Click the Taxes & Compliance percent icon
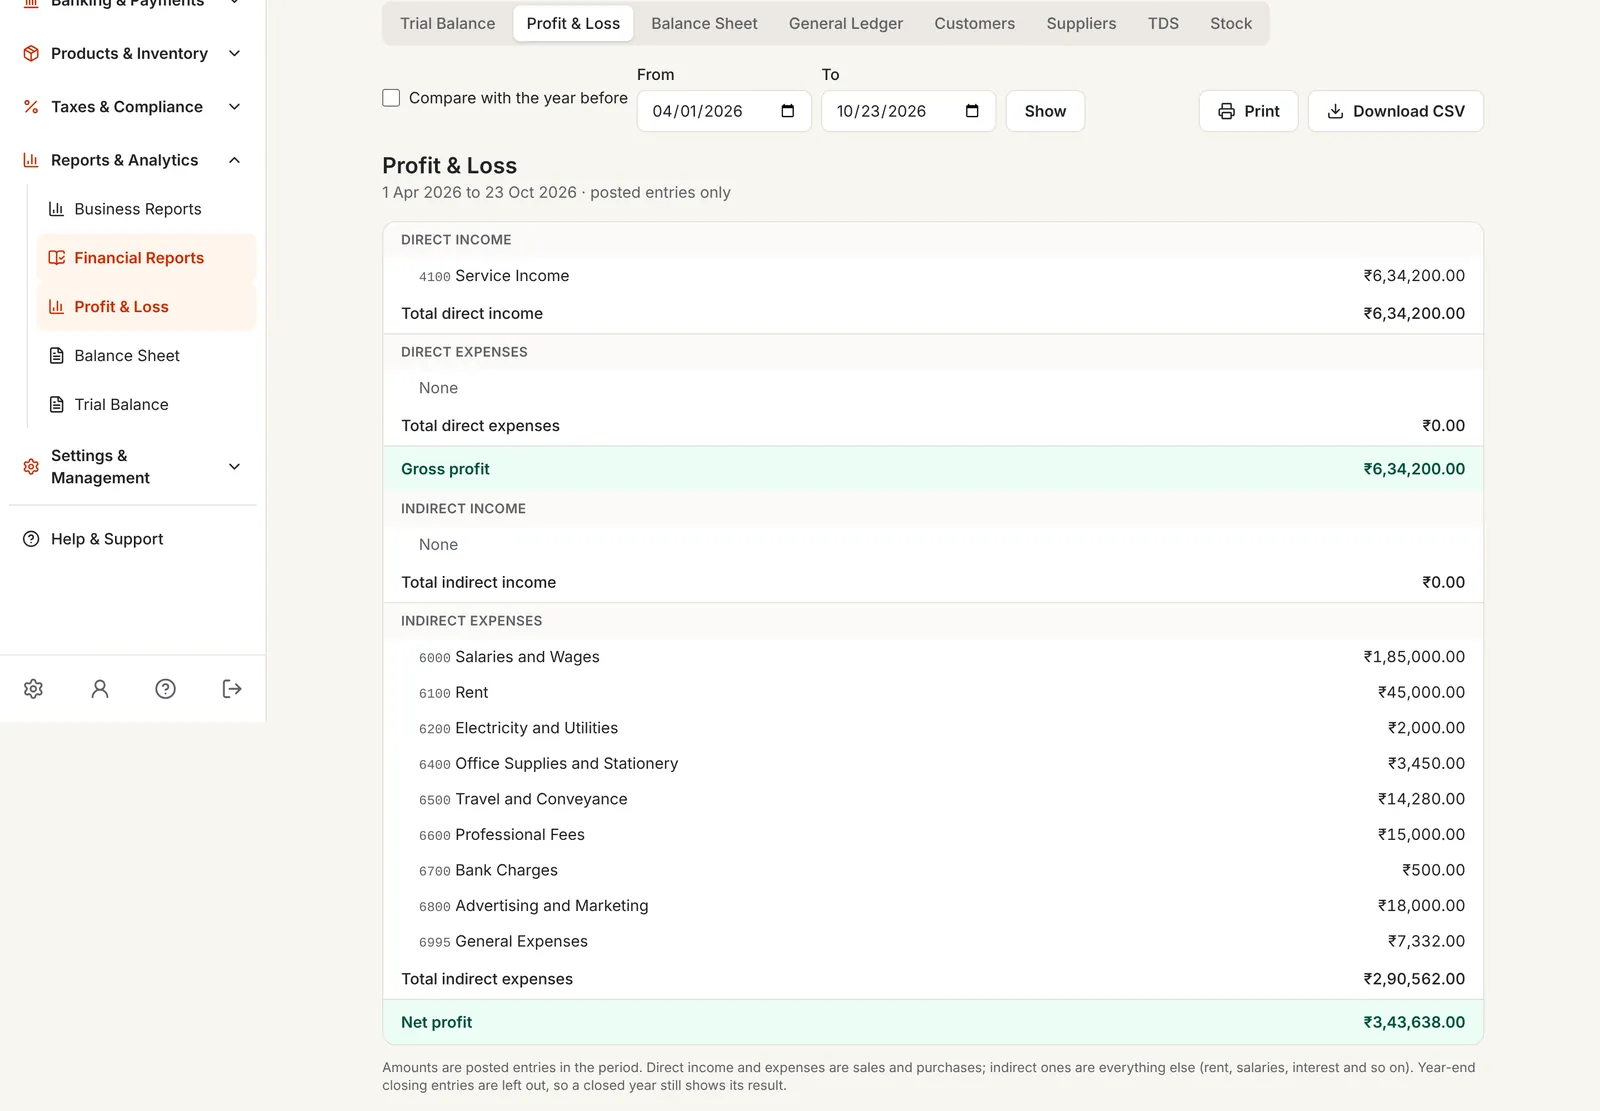The image size is (1600, 1111). [x=31, y=107]
